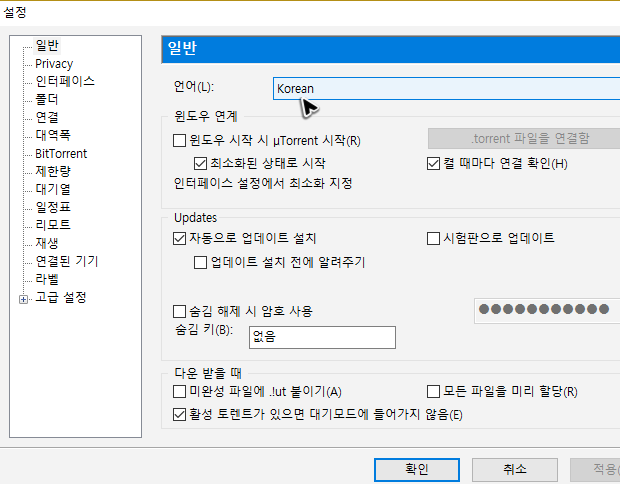620x484 pixels.
Task: Enable 윈도우 시작 시 µTorrent 시작
Action: 180,140
